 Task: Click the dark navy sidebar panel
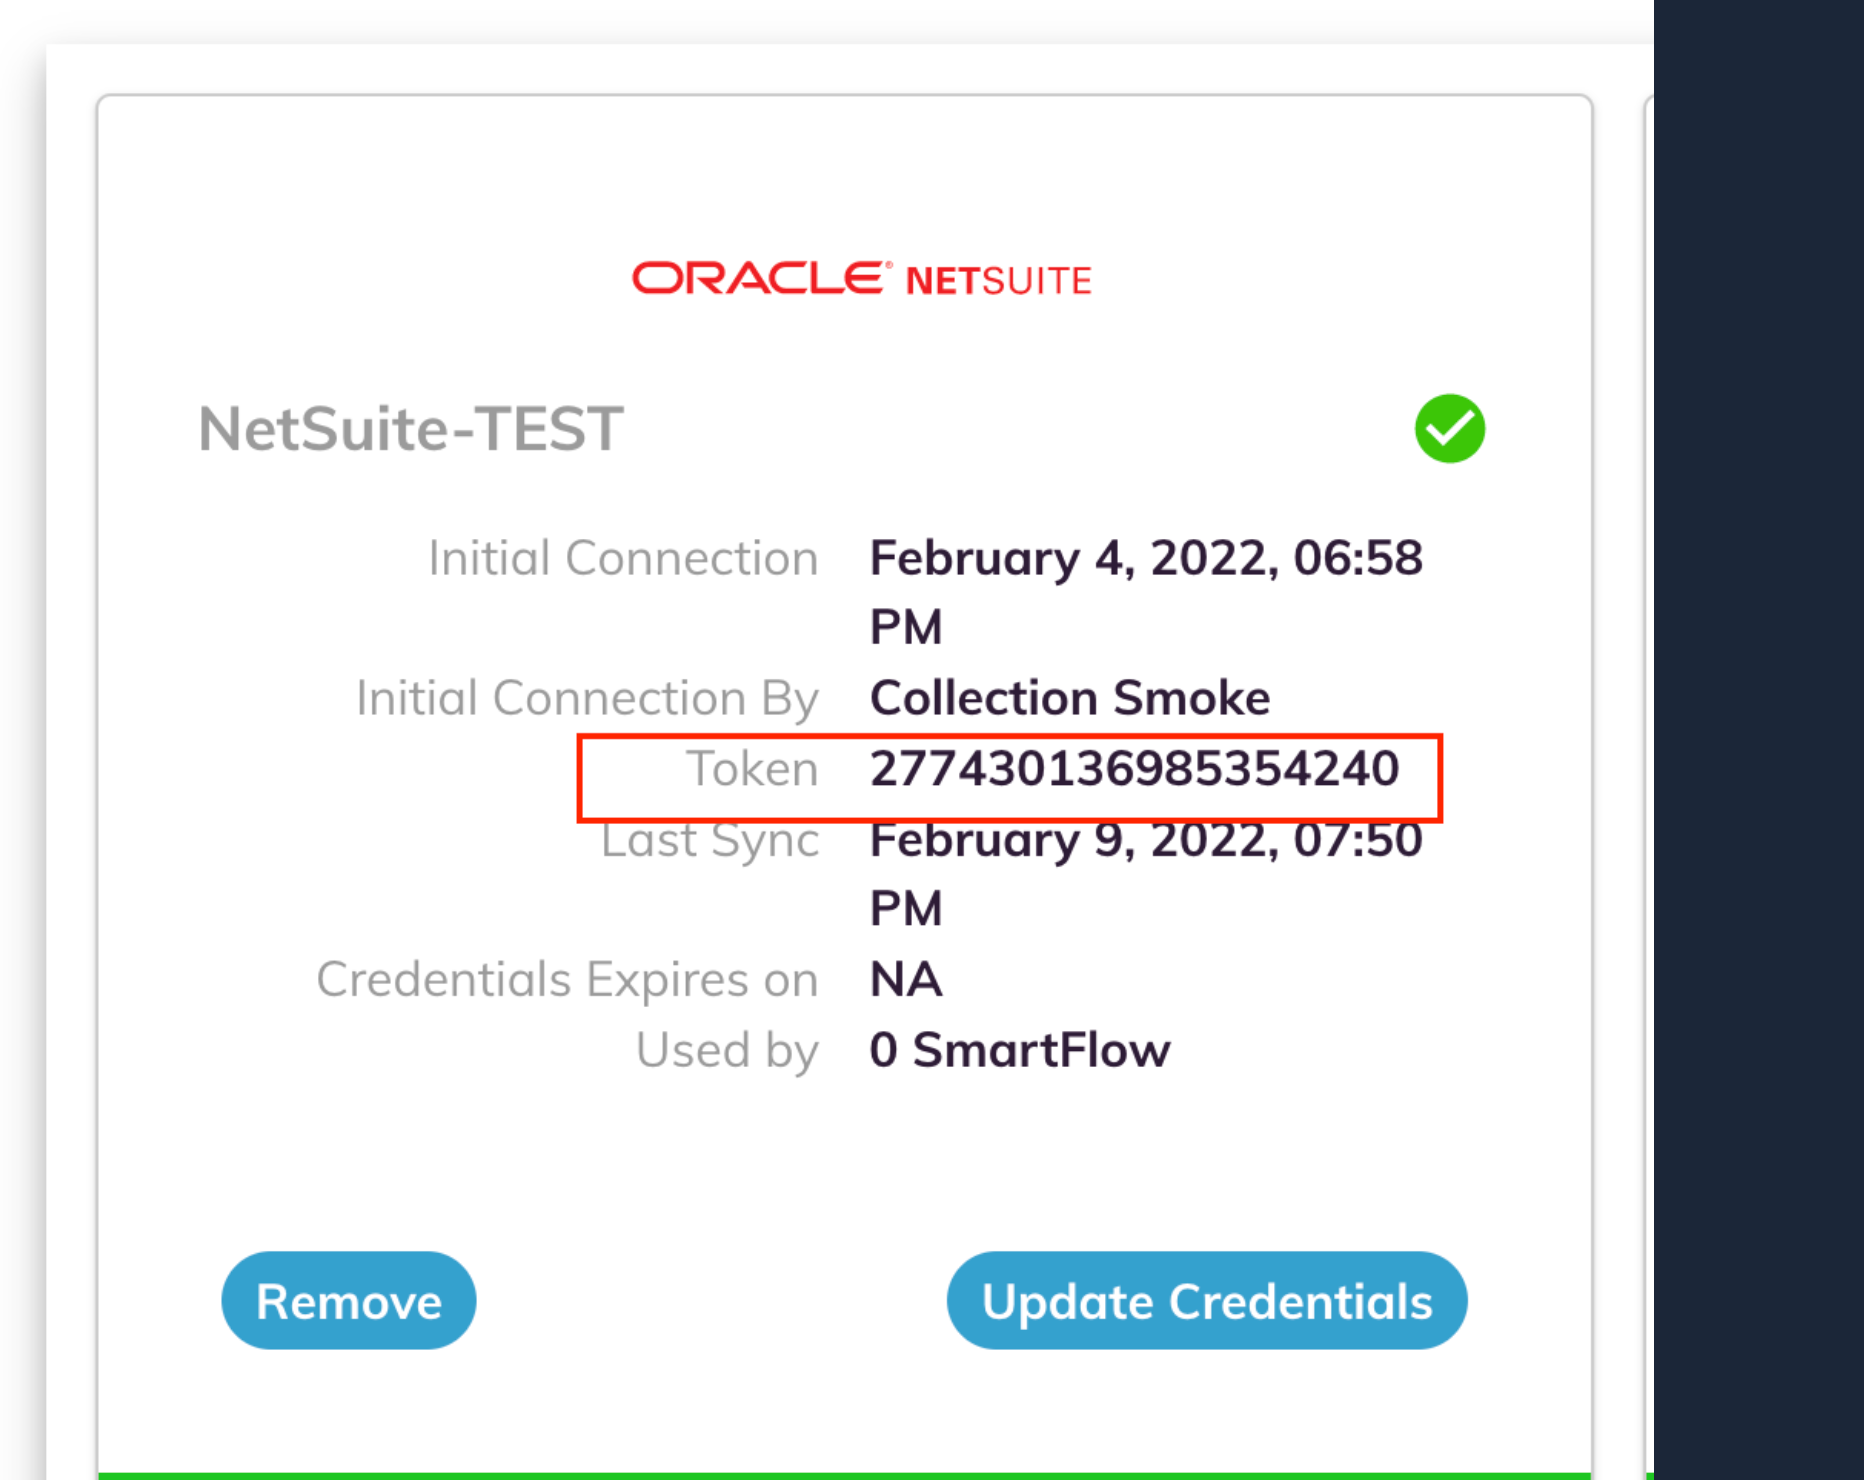pos(1758,740)
